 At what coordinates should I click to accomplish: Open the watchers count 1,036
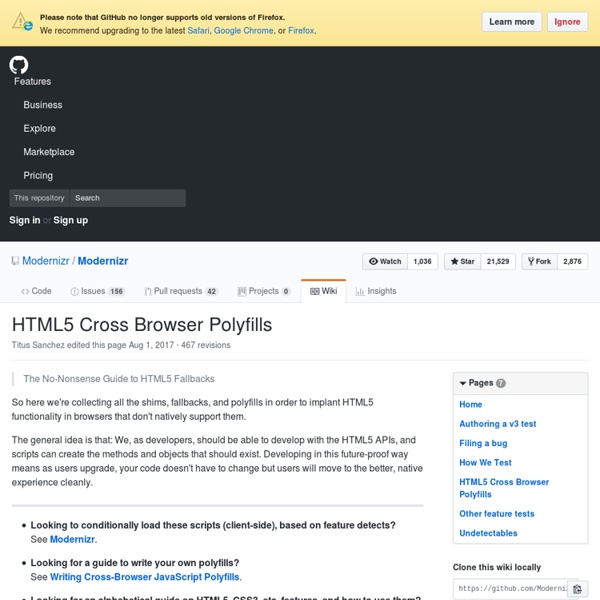click(422, 261)
